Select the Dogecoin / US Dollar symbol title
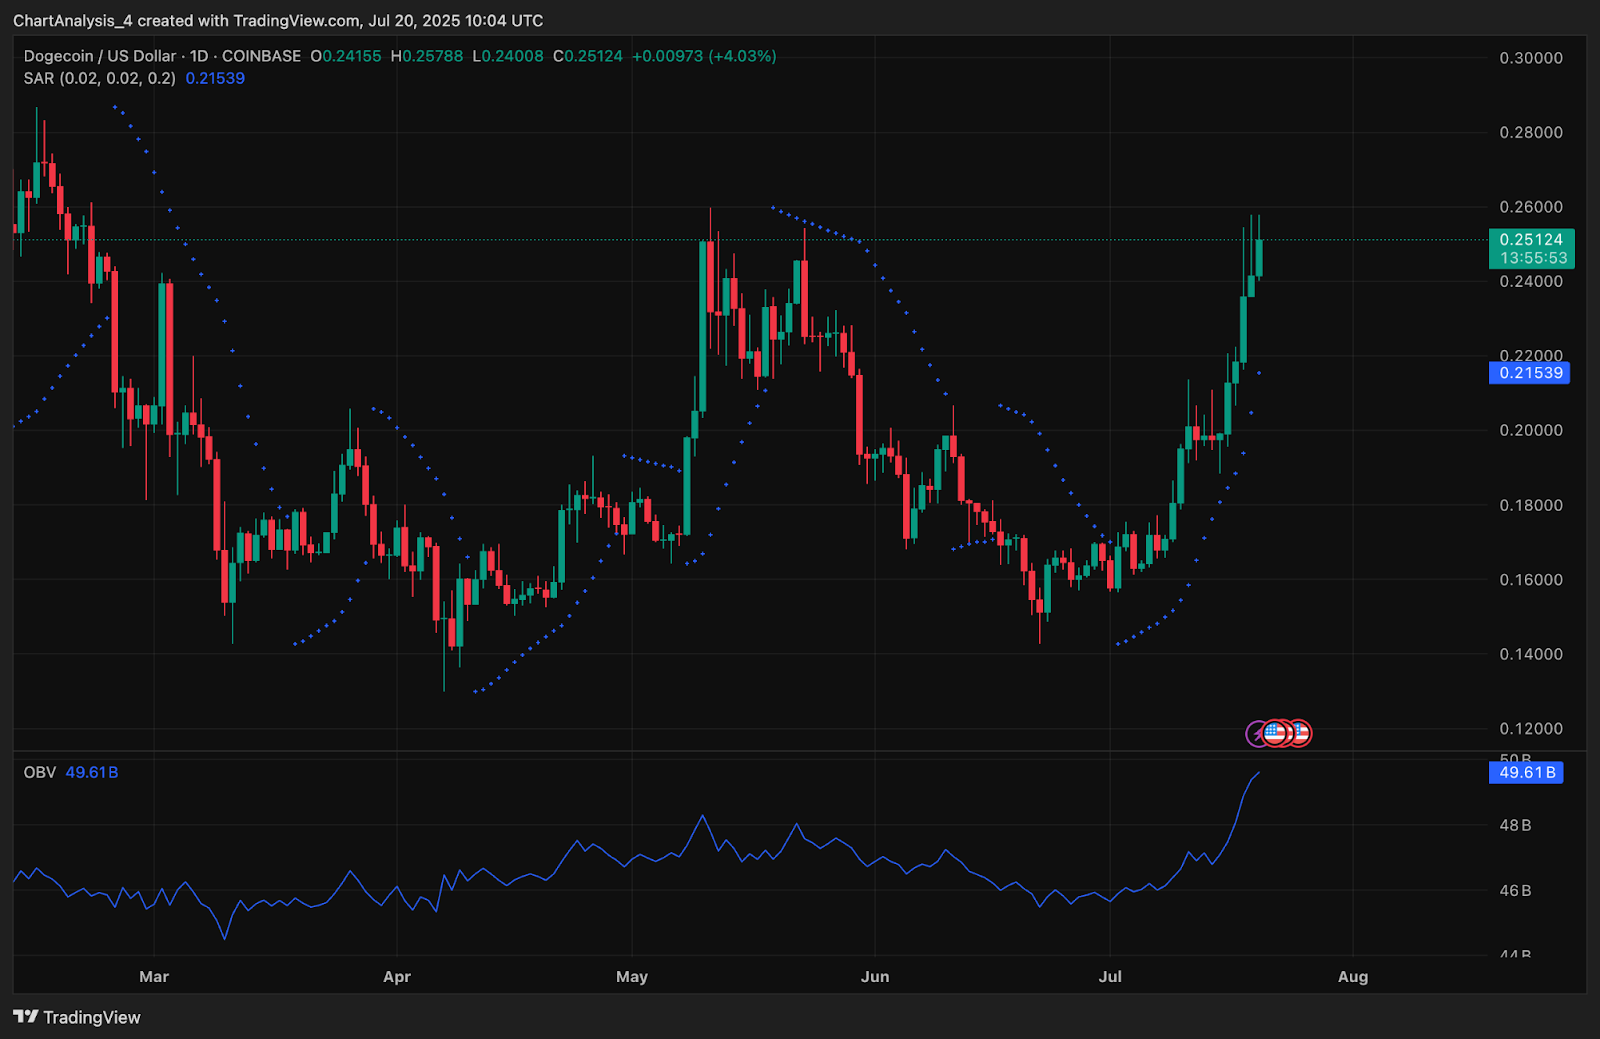Viewport: 1600px width, 1039px height. 100,56
